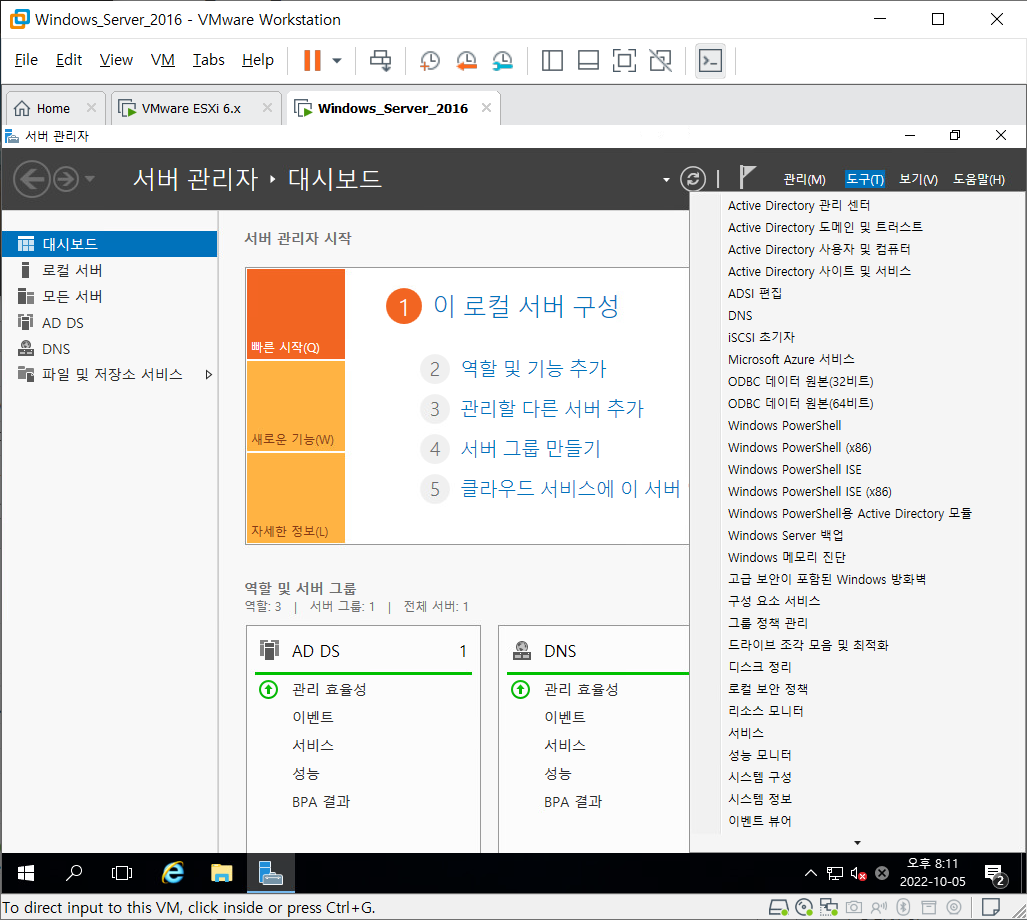Select 대시보드 in the sidebar
This screenshot has width=1027, height=920.
point(109,244)
